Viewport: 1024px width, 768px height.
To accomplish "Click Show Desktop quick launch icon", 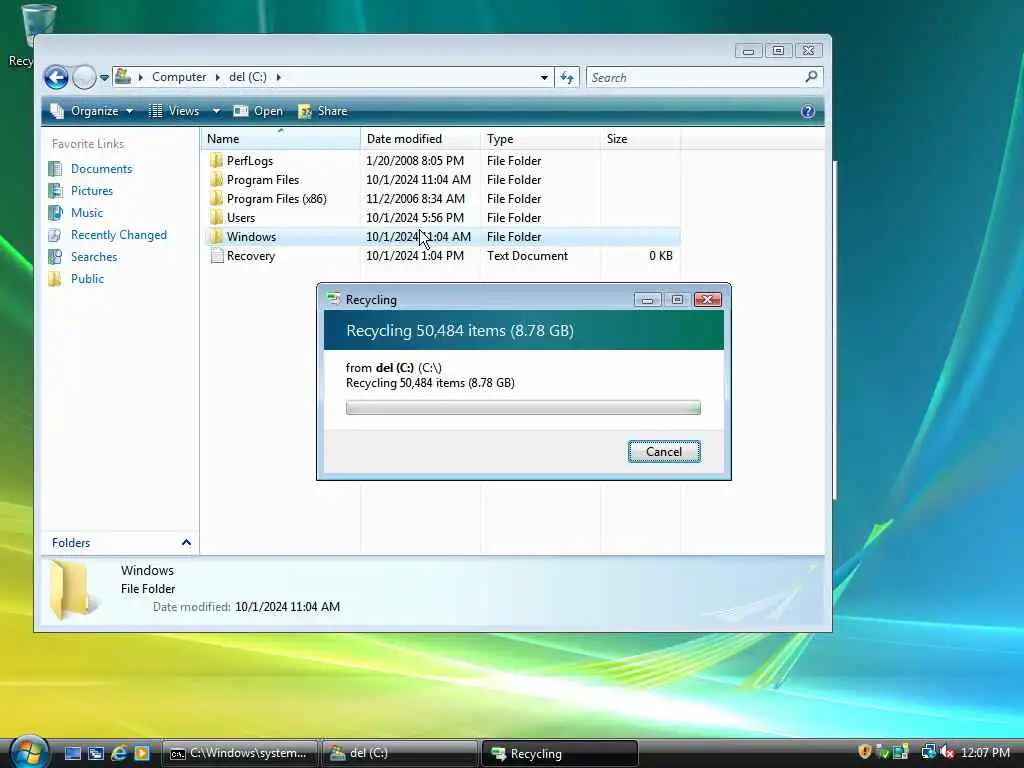I will [72, 754].
